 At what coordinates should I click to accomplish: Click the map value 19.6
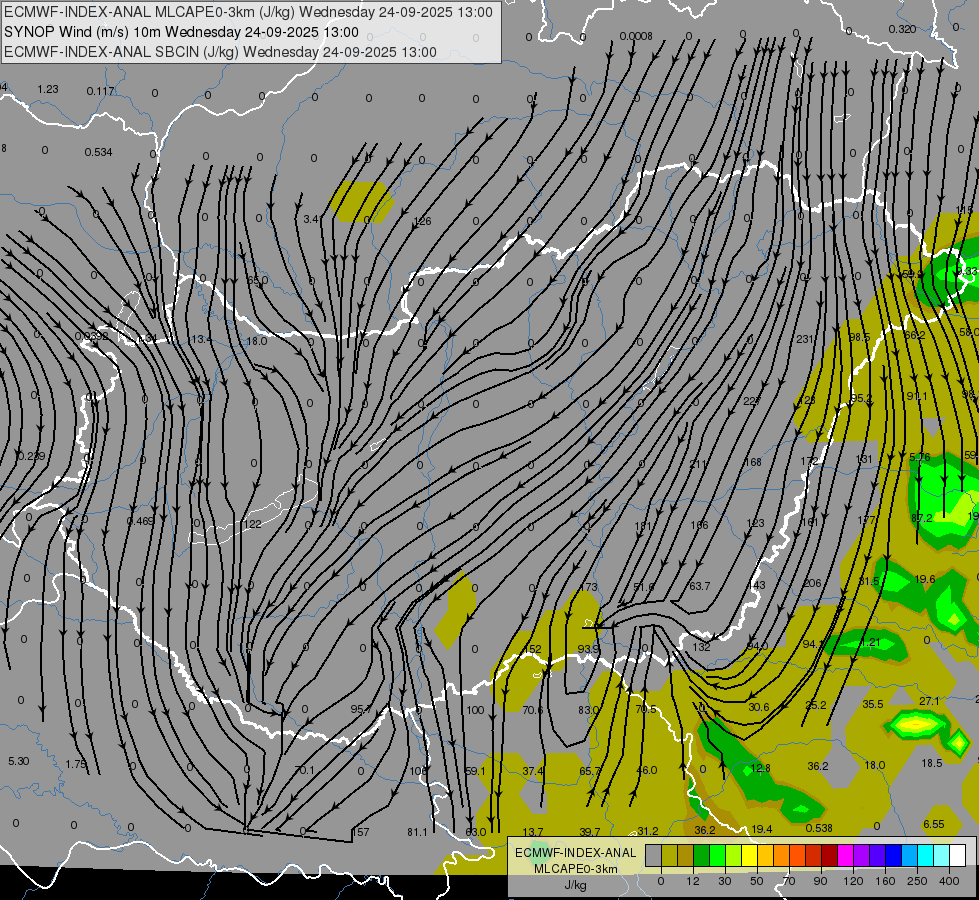[924, 580]
